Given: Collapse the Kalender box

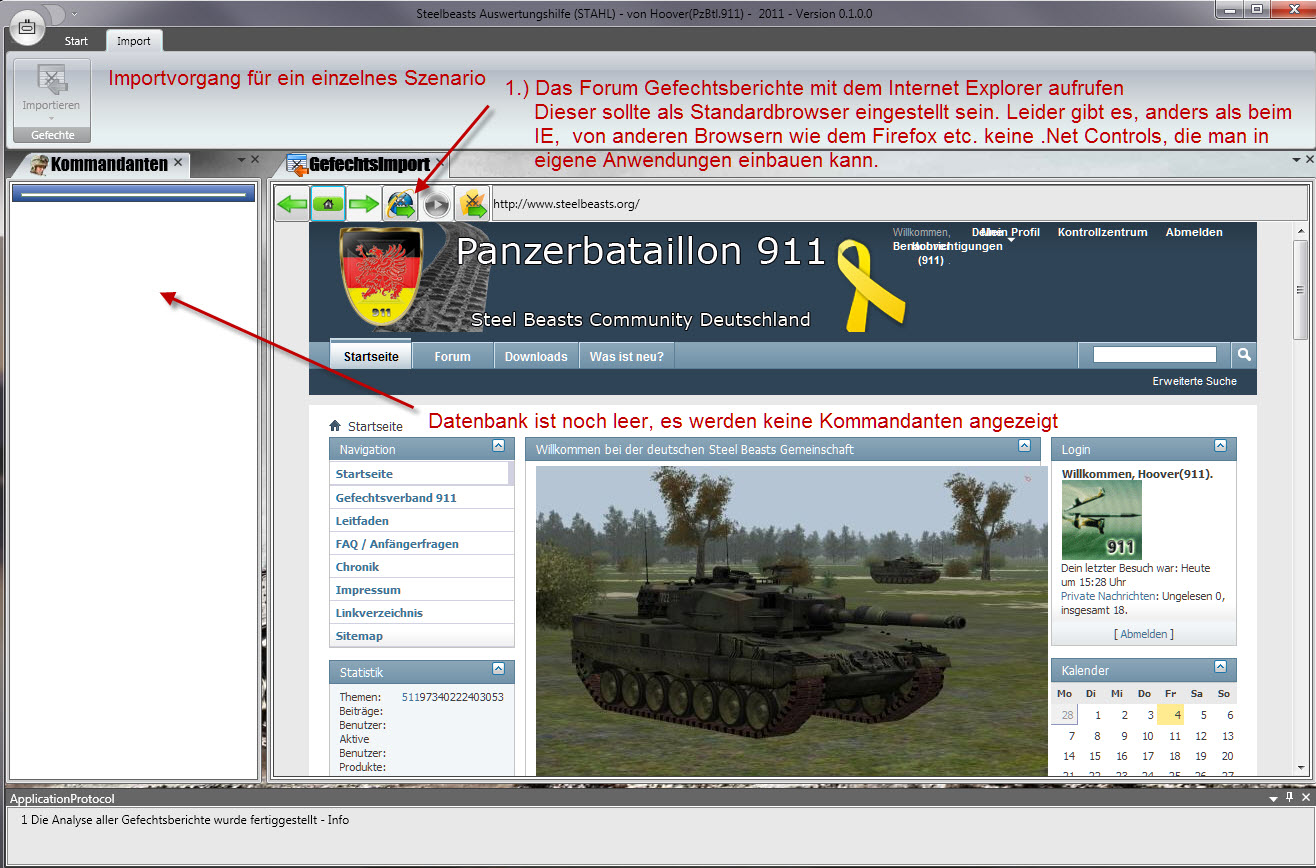Looking at the screenshot, I should point(1220,667).
